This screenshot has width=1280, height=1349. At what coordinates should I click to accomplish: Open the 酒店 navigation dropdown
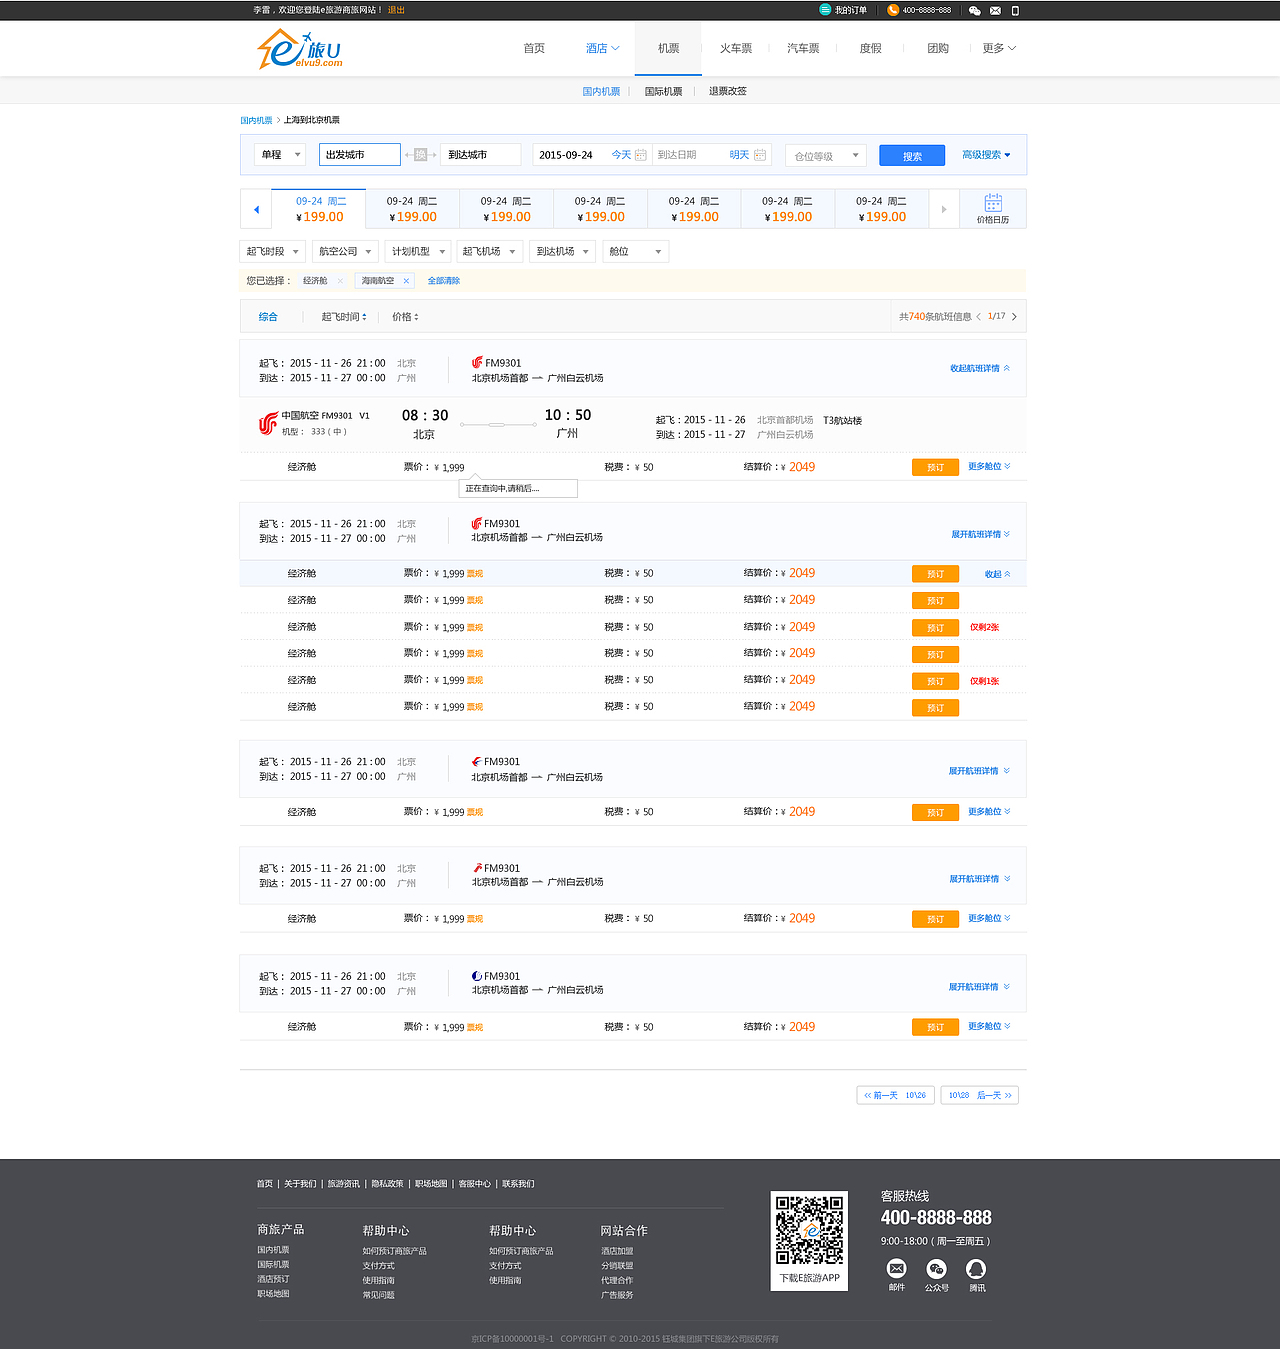click(x=603, y=48)
